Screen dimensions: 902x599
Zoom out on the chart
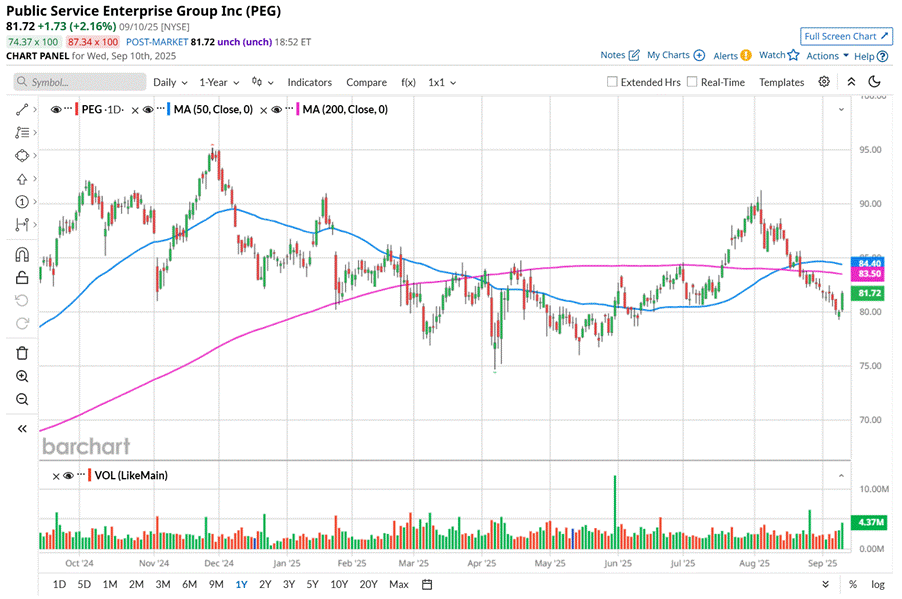click(x=22, y=399)
